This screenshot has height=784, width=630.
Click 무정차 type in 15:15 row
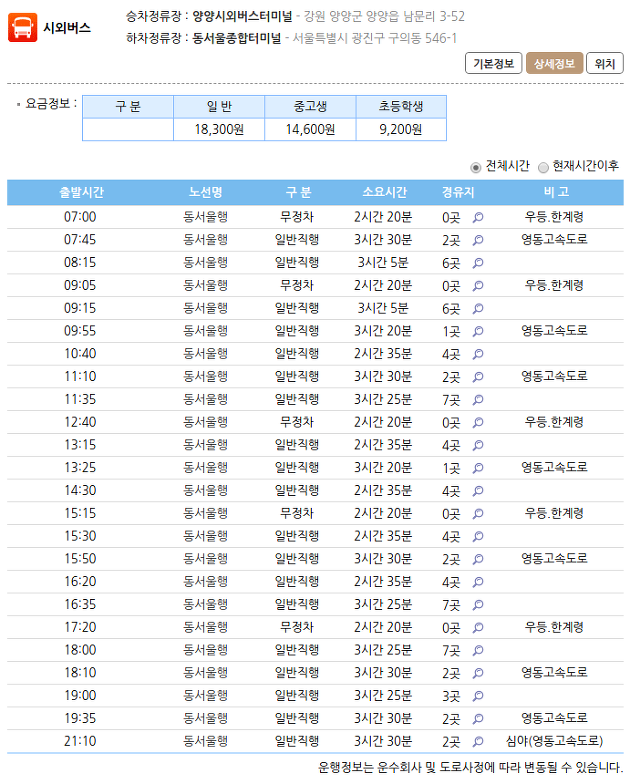297,514
